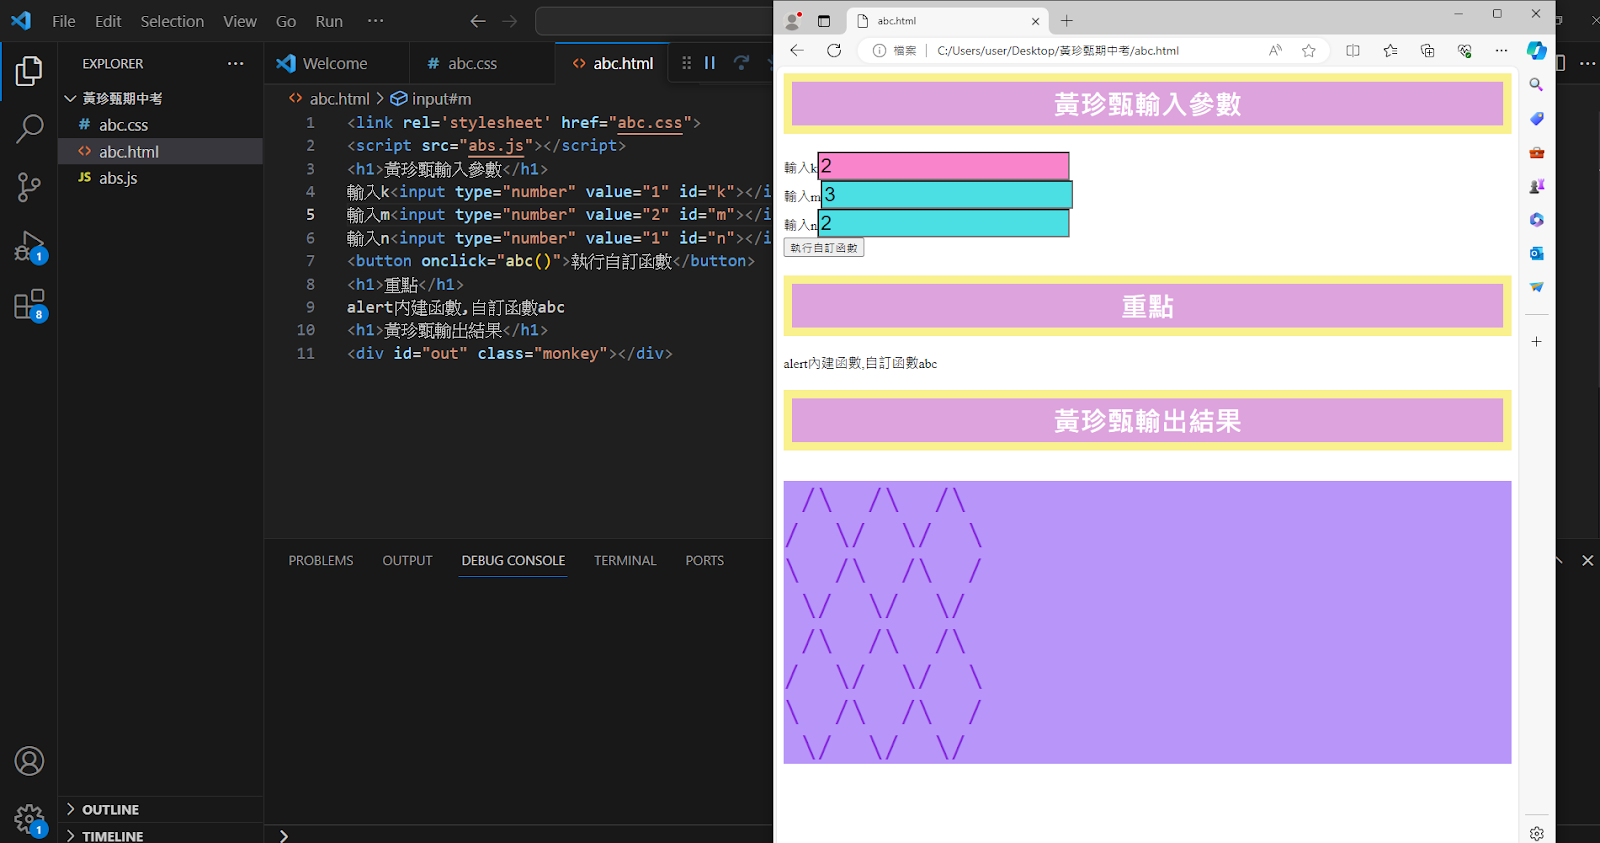The image size is (1600, 843).
Task: Collapse the 黃珍甄期中考 folder
Action: (x=70, y=98)
